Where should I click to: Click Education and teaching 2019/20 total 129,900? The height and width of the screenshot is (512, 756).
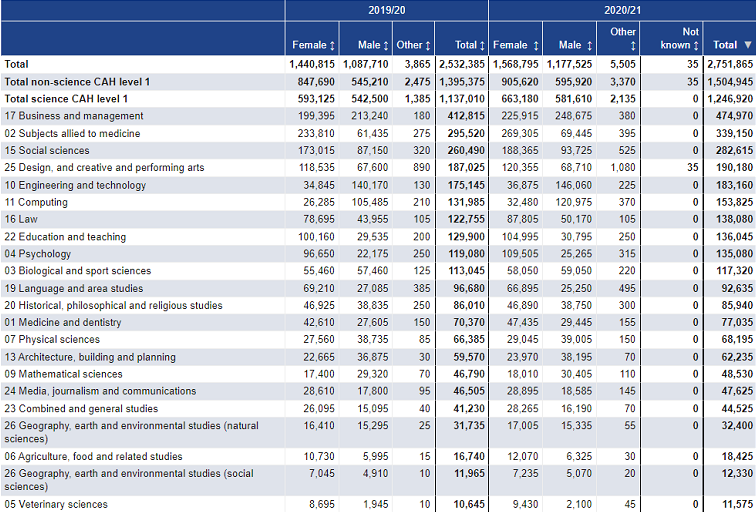[x=466, y=237]
